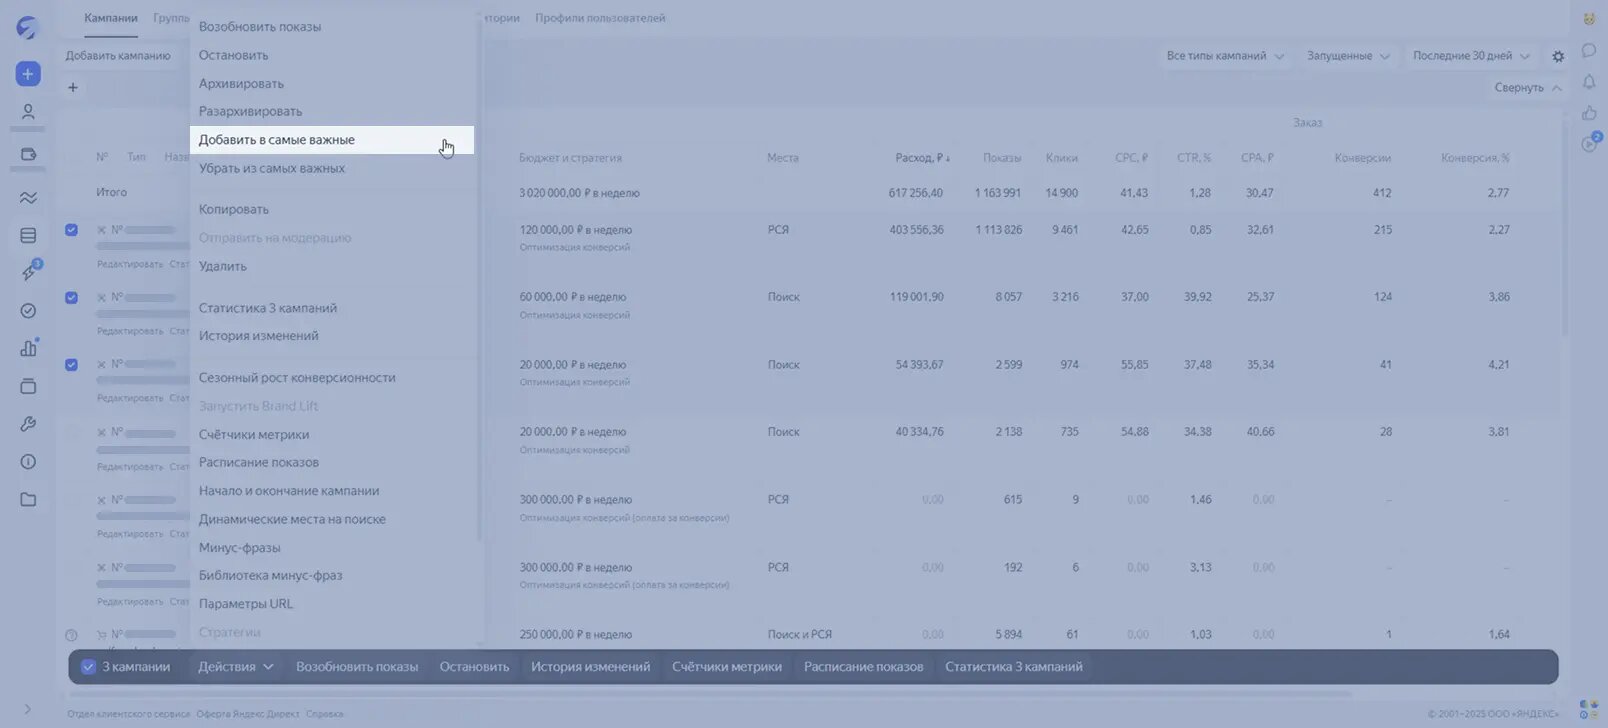Uncheck the РСЯ 403 556,36 campaign checkbox
The width and height of the screenshot is (1608, 728).
[x=71, y=230]
